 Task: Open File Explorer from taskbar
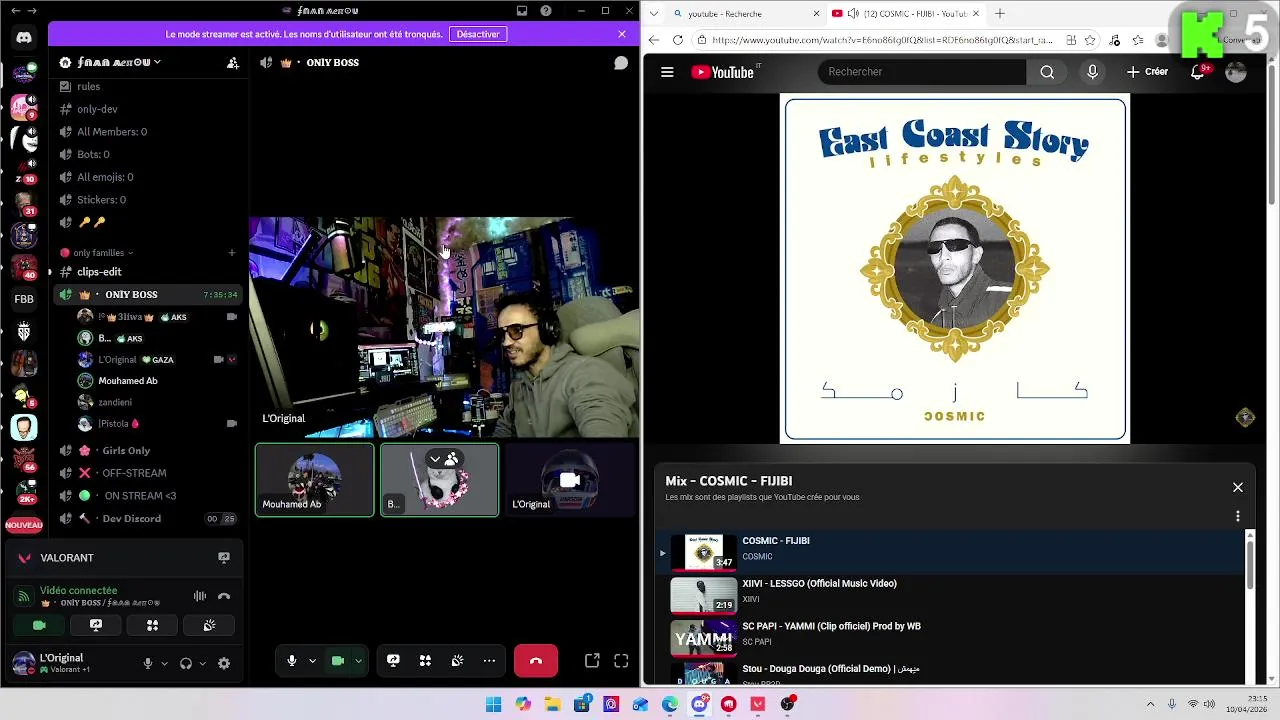point(552,704)
